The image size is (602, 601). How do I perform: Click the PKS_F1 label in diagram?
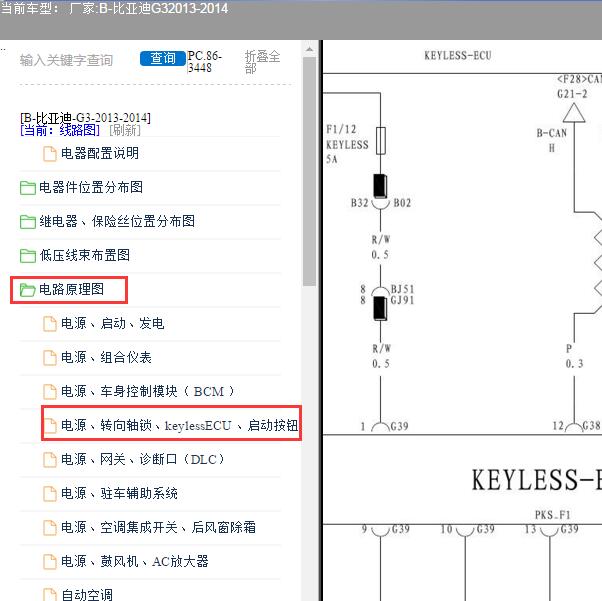click(553, 515)
